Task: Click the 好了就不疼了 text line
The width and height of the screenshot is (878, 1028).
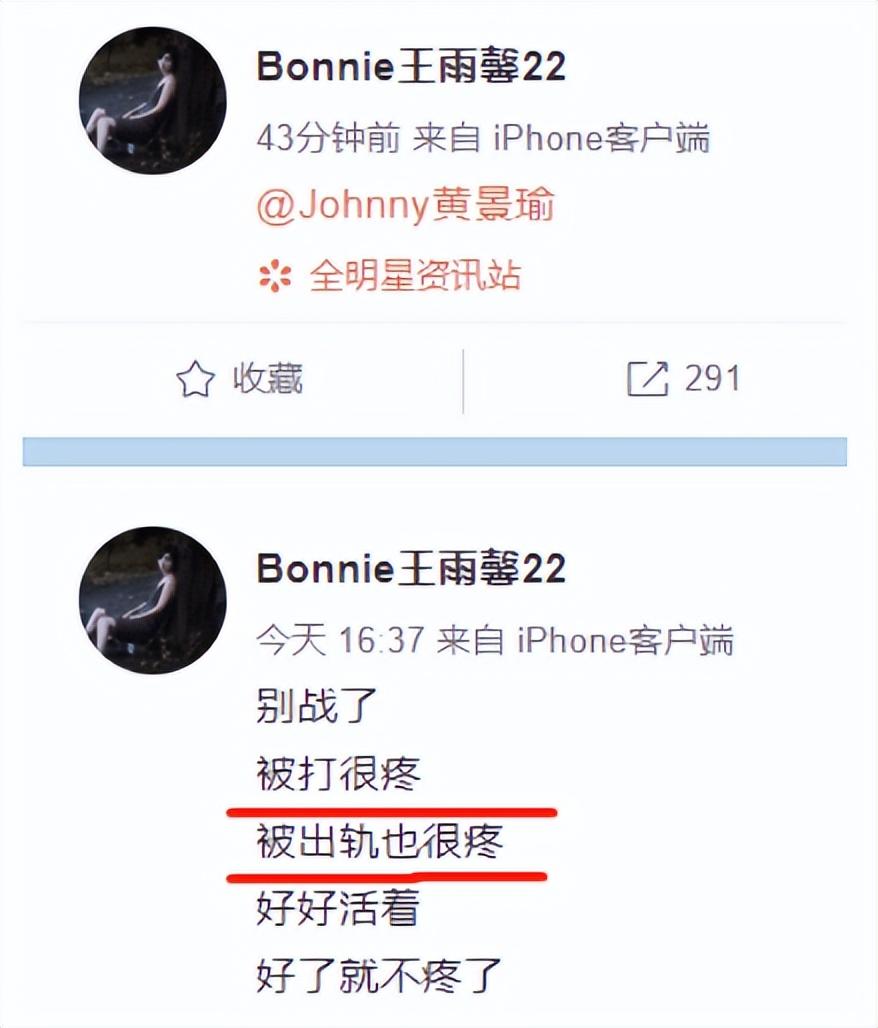Action: 378,976
